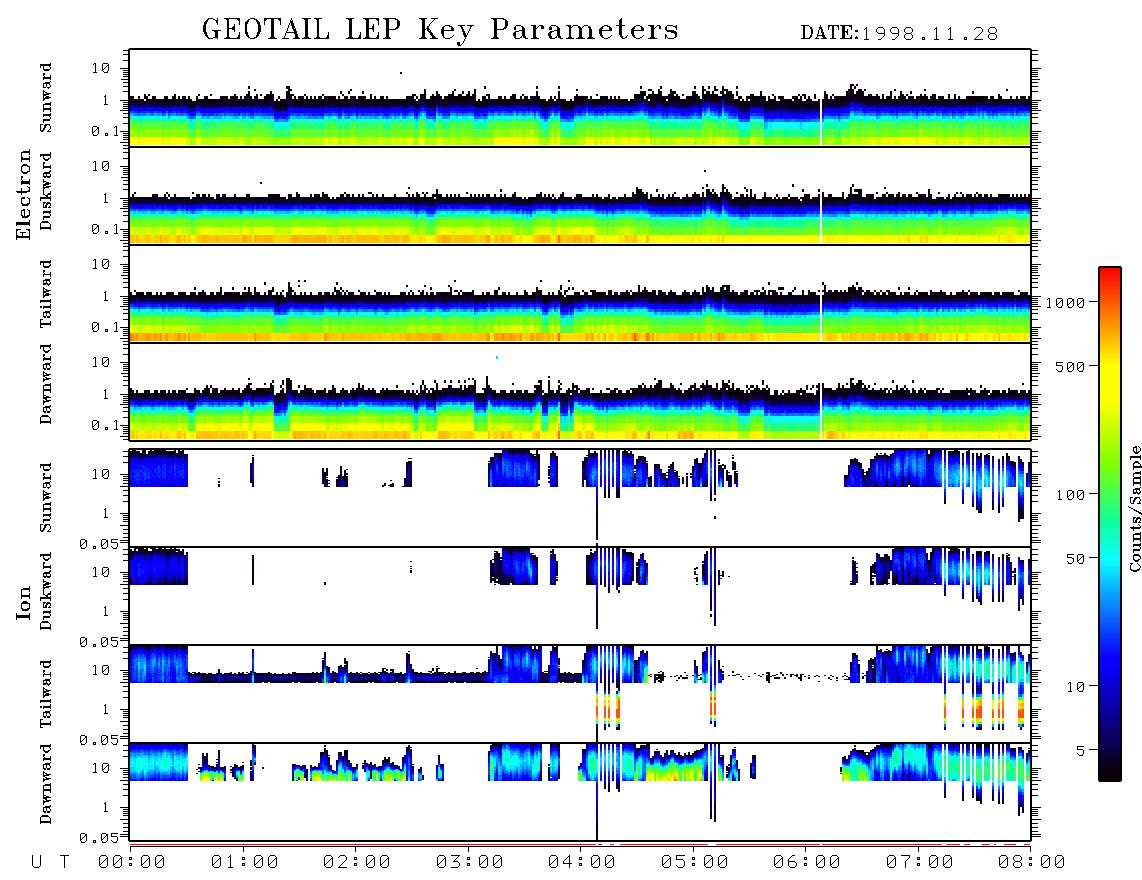Select the "07:00" time tick label
Viewport: 1142px width, 880px height.
pos(920,862)
